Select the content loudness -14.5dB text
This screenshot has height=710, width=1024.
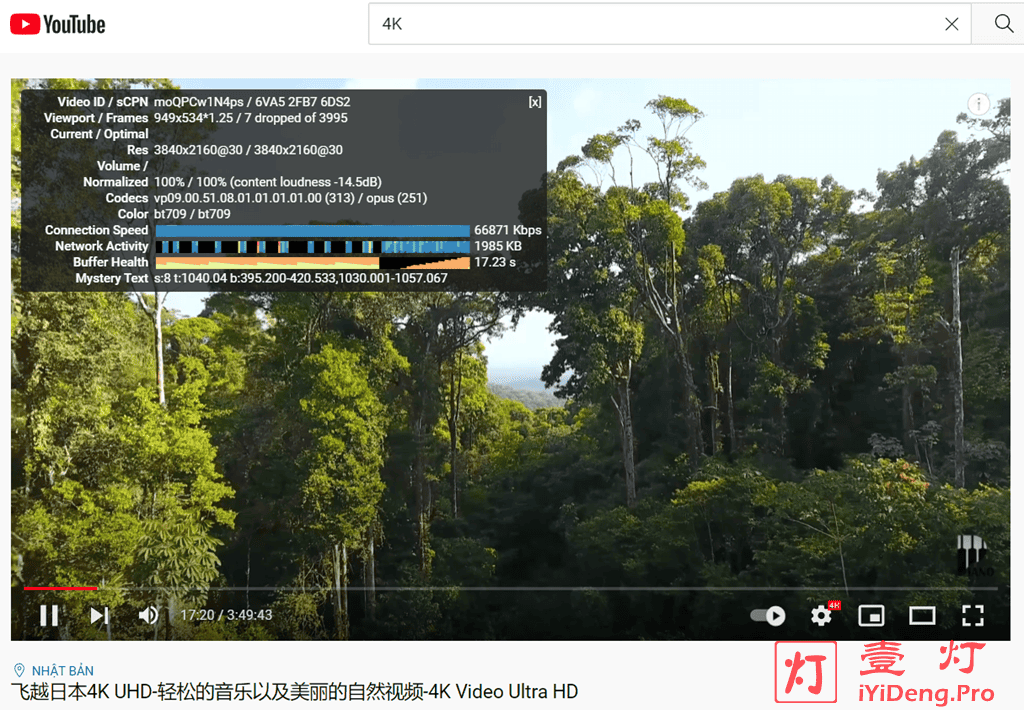[x=306, y=182]
